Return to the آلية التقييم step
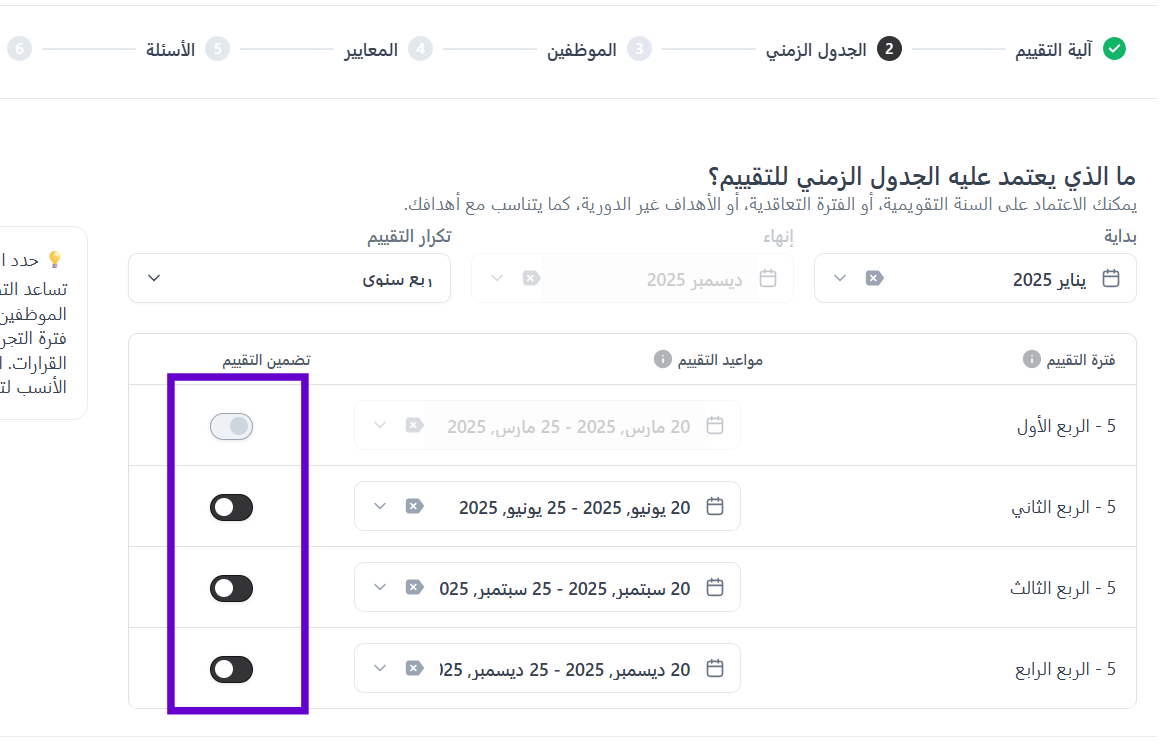 pyautogui.click(x=1068, y=49)
